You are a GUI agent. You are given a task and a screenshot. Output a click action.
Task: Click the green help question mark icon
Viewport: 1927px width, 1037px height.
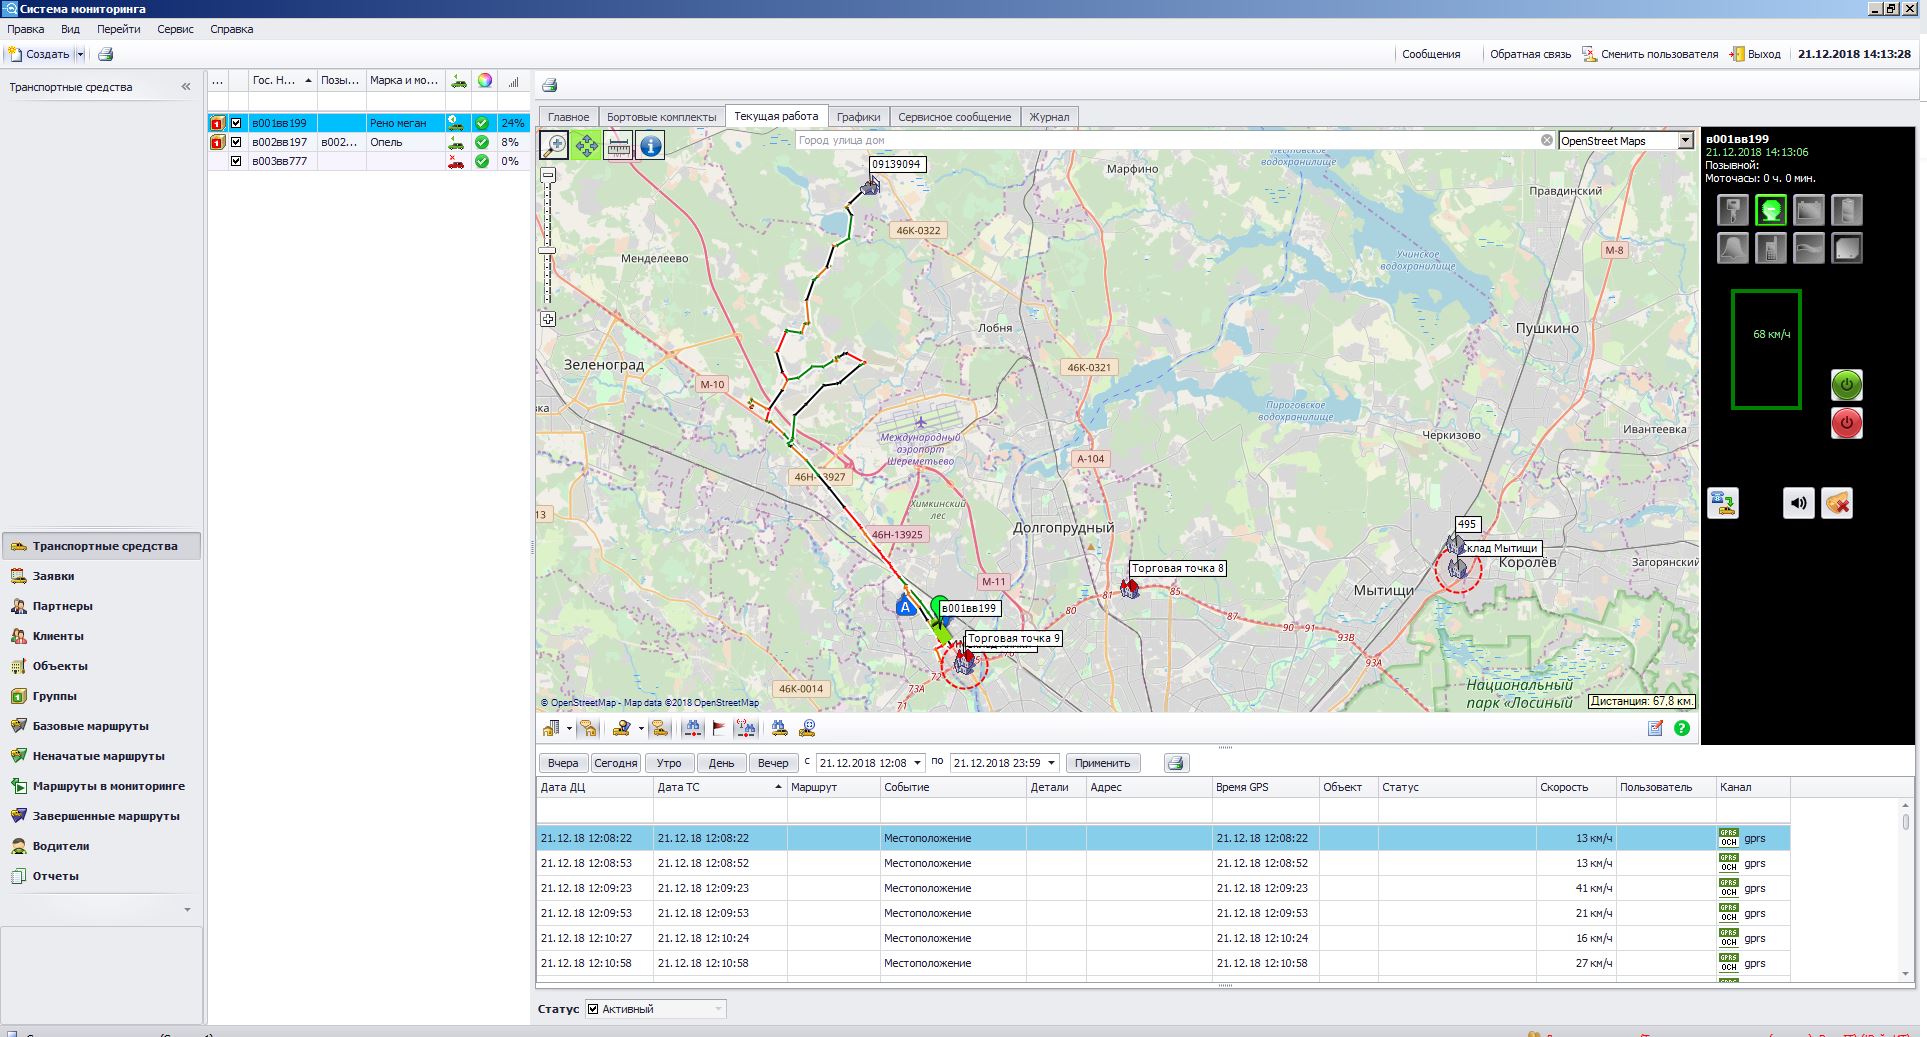(x=1682, y=729)
